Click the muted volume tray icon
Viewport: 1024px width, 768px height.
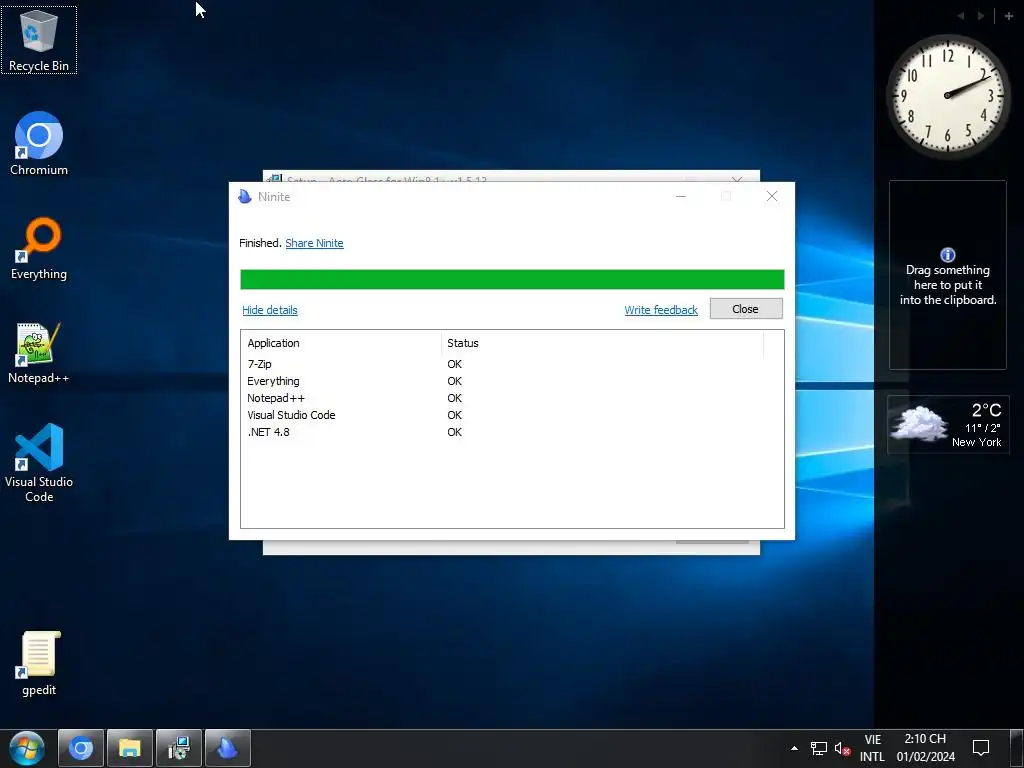click(842, 748)
